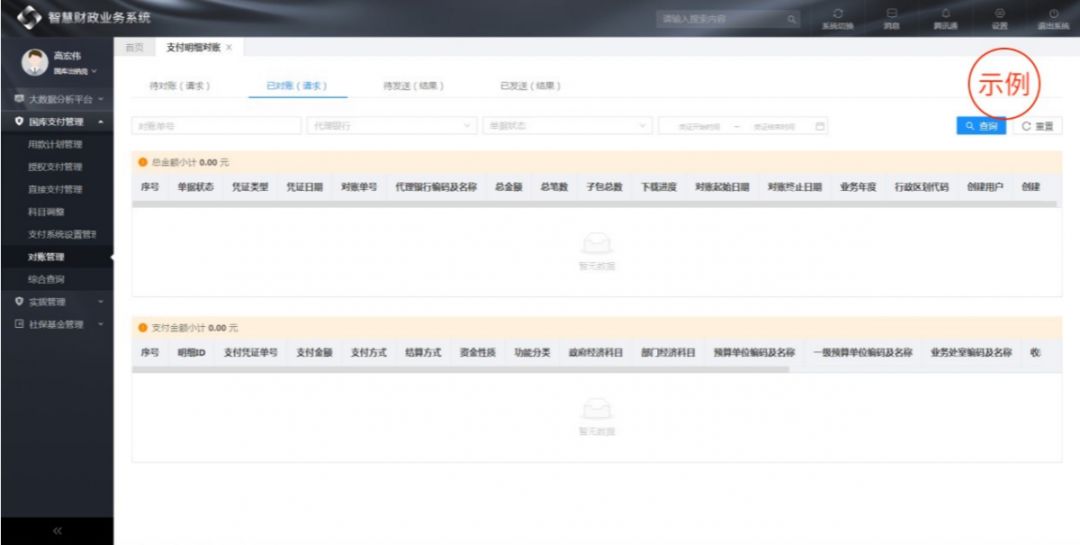Open 综合查询 in sidebar
Screen dimensions: 1080x545
coord(46,280)
